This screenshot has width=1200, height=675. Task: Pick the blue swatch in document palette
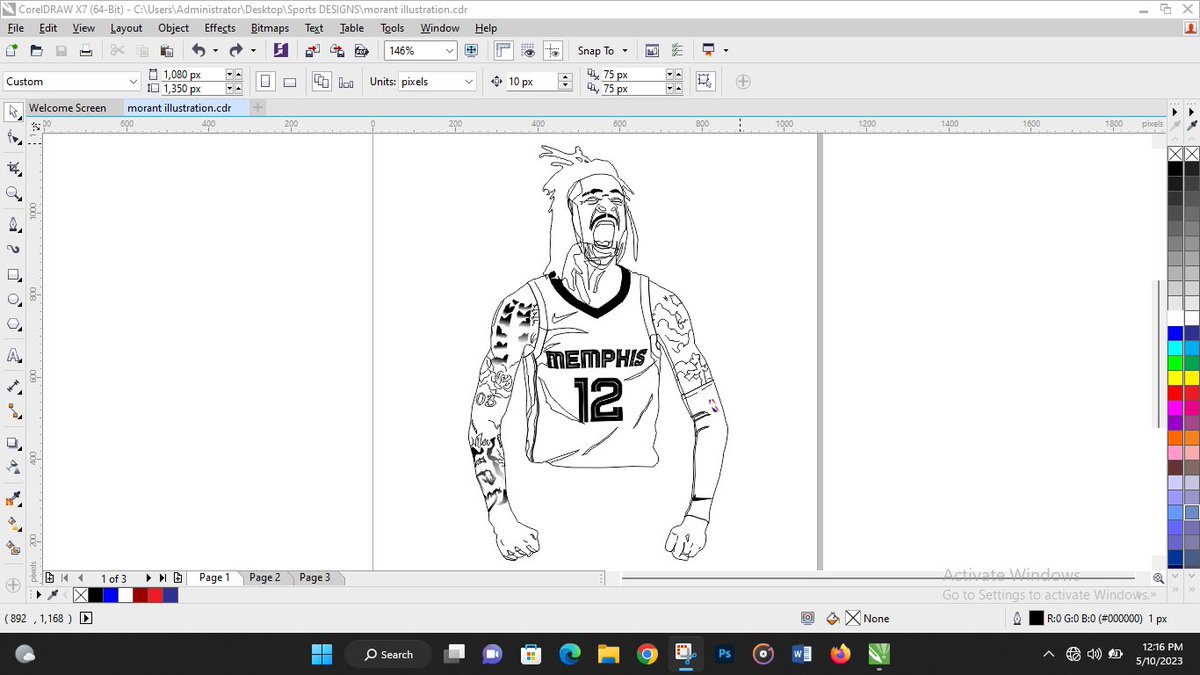[x=110, y=595]
